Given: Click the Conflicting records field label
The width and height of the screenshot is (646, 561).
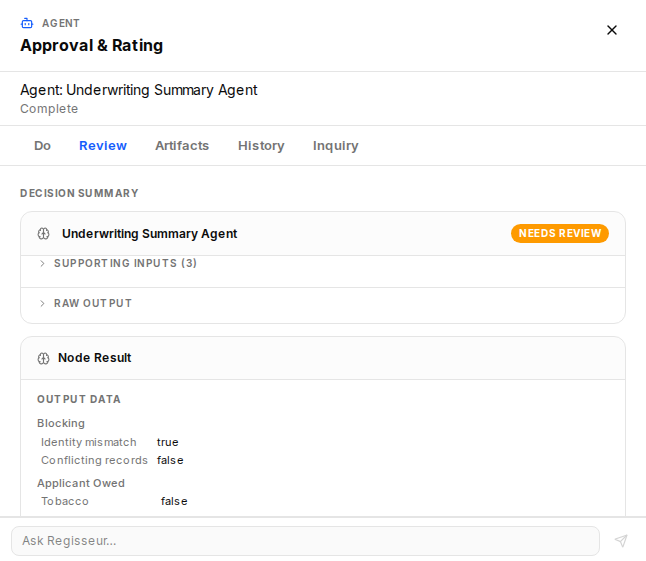Looking at the screenshot, I should (94, 460).
